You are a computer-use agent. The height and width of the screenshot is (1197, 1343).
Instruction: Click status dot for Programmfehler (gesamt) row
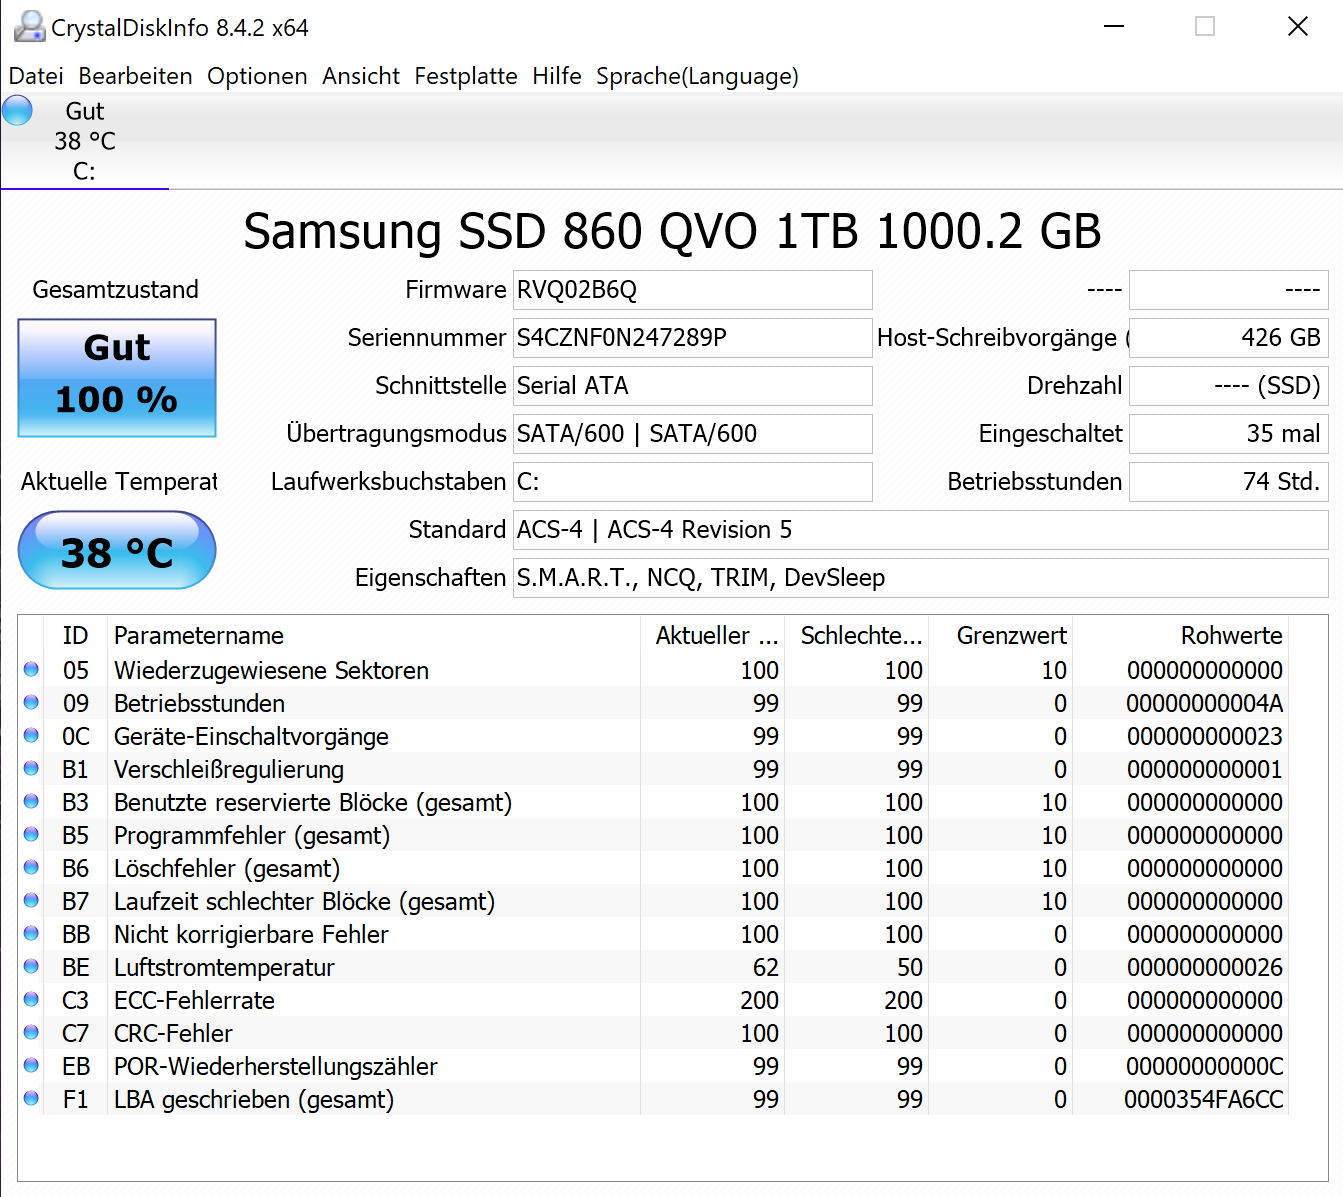pyautogui.click(x=31, y=834)
